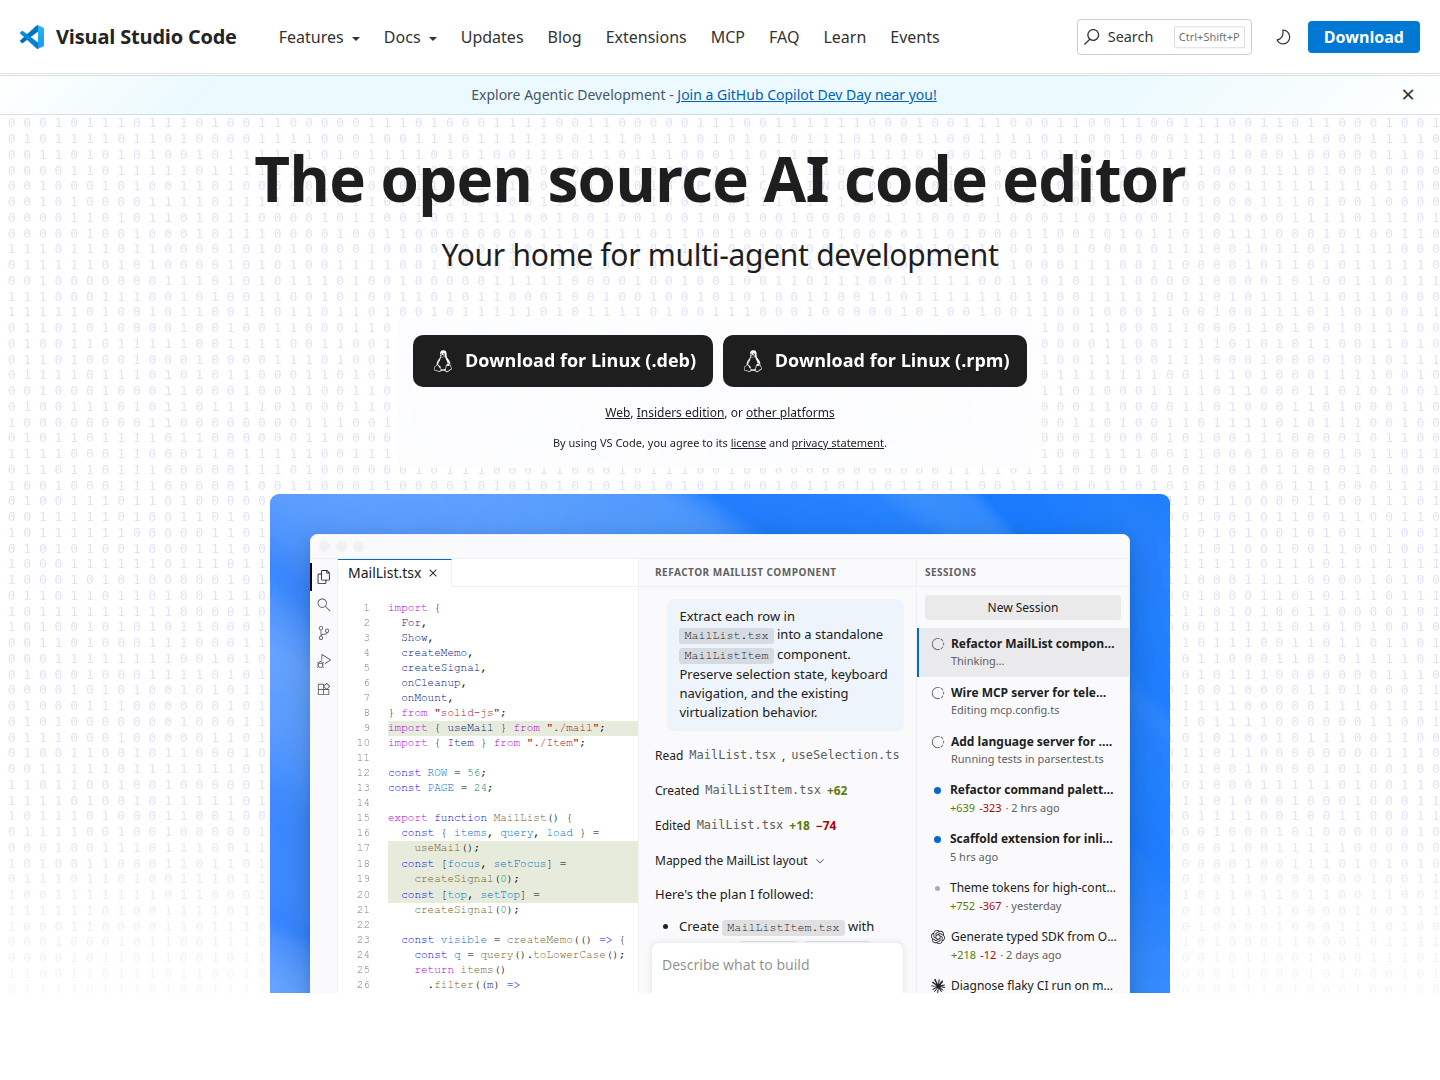
Task: Click Download for Linux (.deb) button
Action: (563, 361)
